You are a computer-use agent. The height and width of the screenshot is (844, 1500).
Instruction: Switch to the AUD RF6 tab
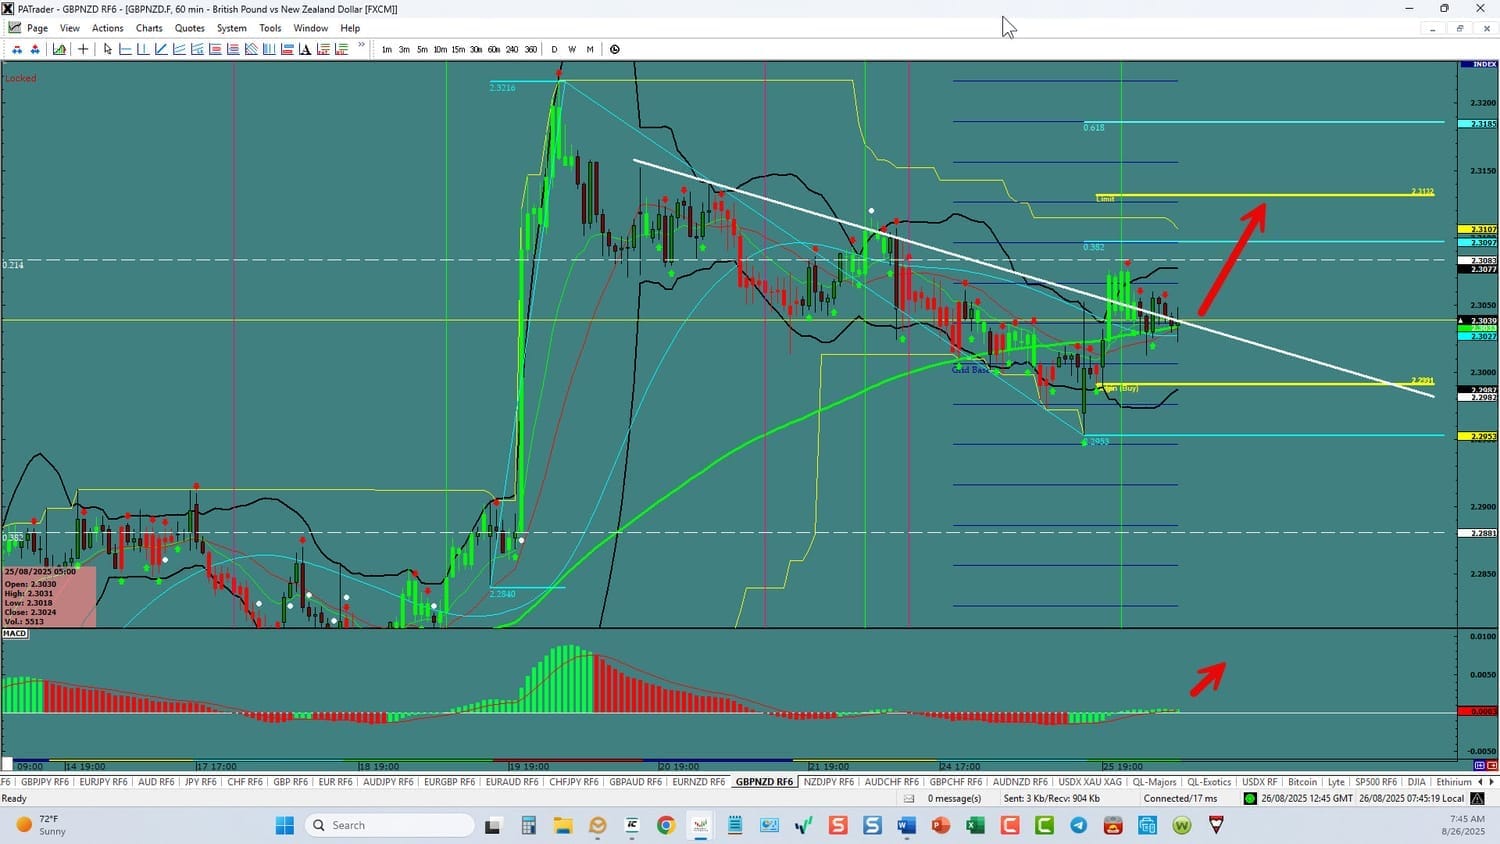(x=156, y=782)
